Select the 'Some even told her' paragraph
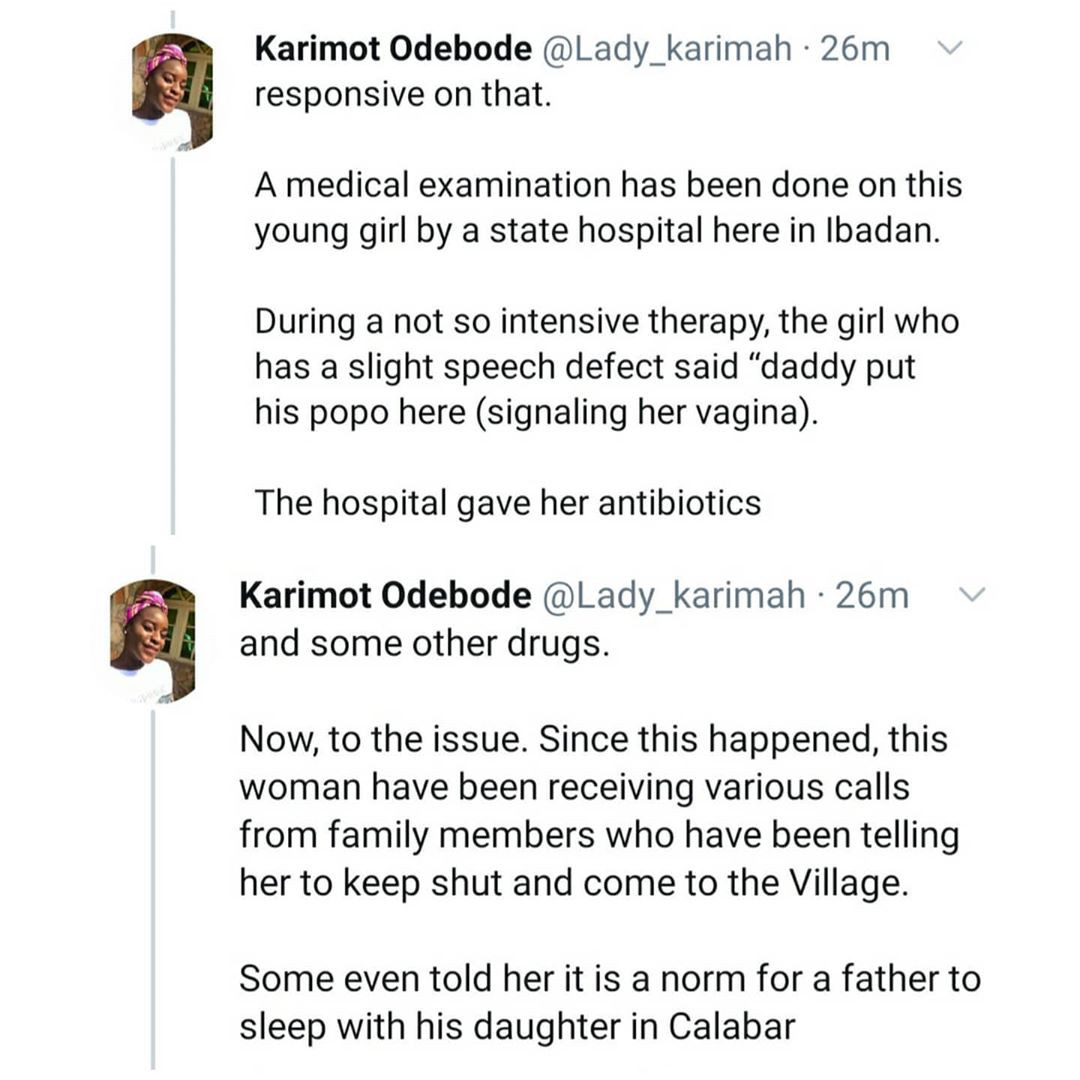1080x1080 pixels. (x=610, y=1003)
